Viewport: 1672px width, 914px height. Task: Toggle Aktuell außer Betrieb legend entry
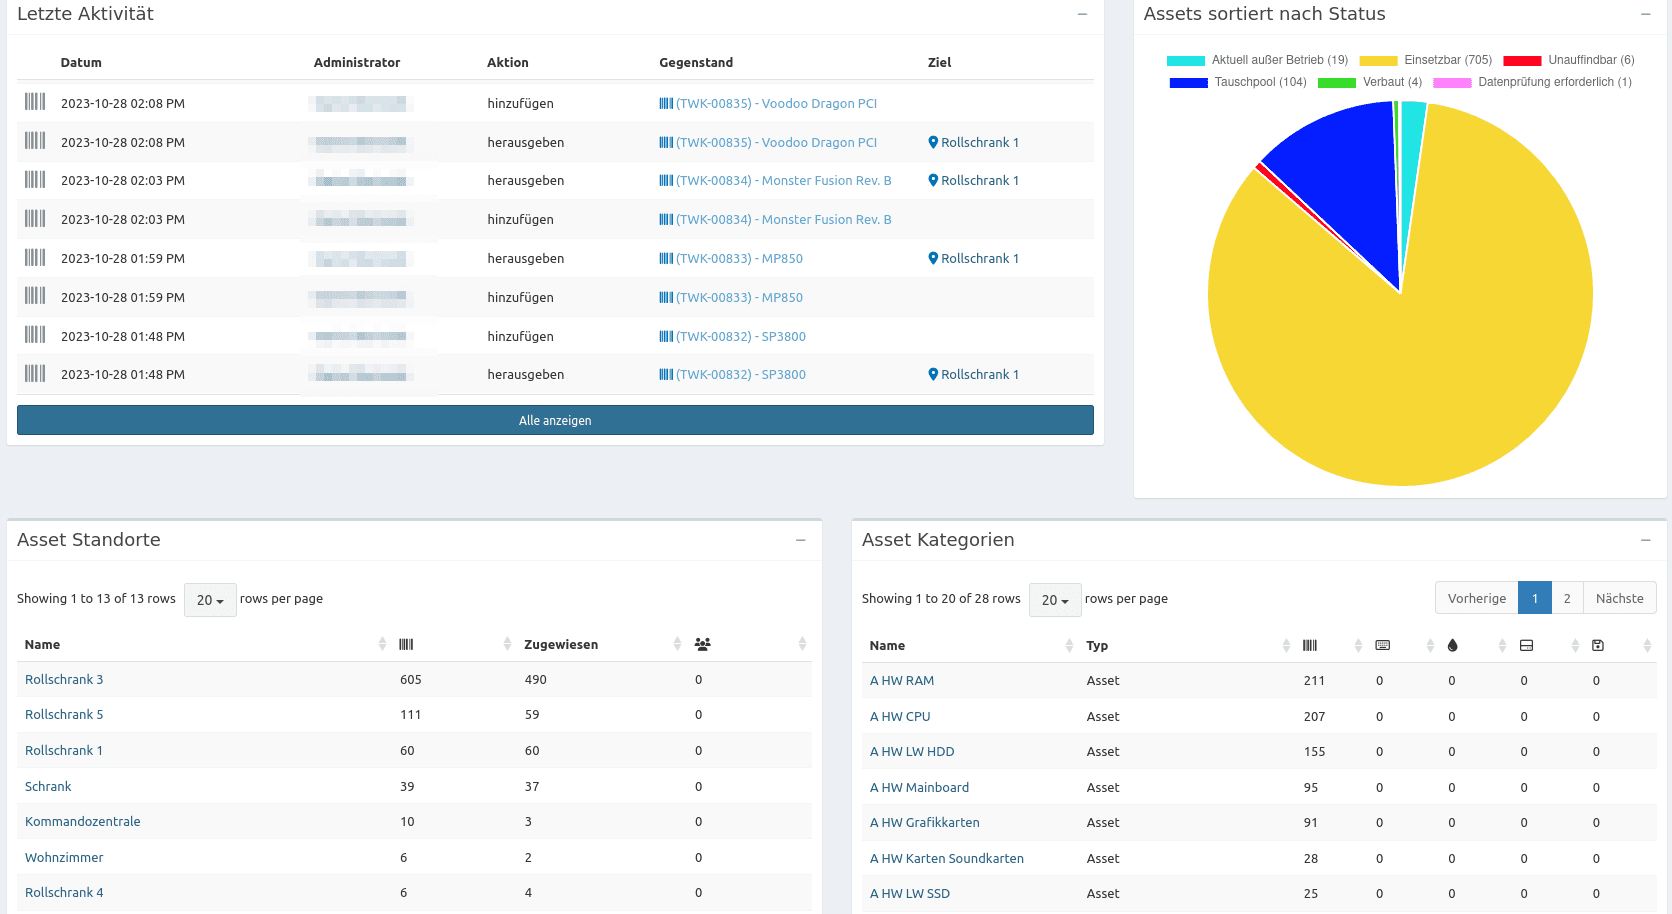1257,60
